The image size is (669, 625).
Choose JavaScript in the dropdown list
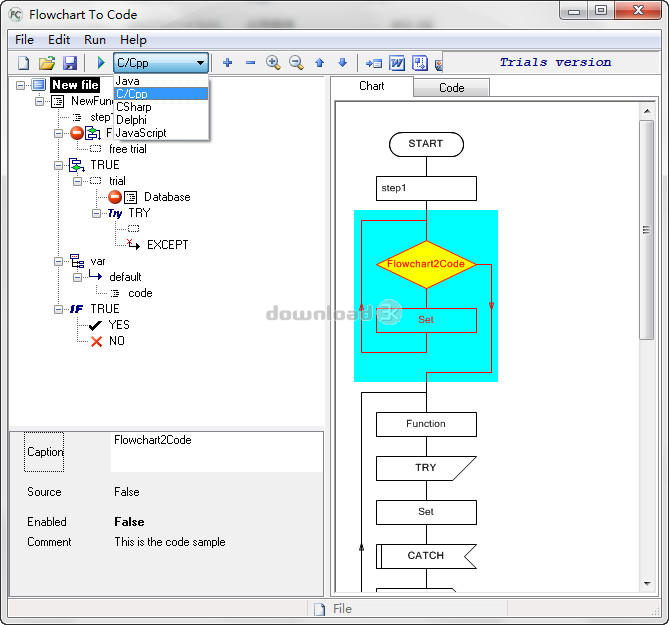click(x=141, y=133)
